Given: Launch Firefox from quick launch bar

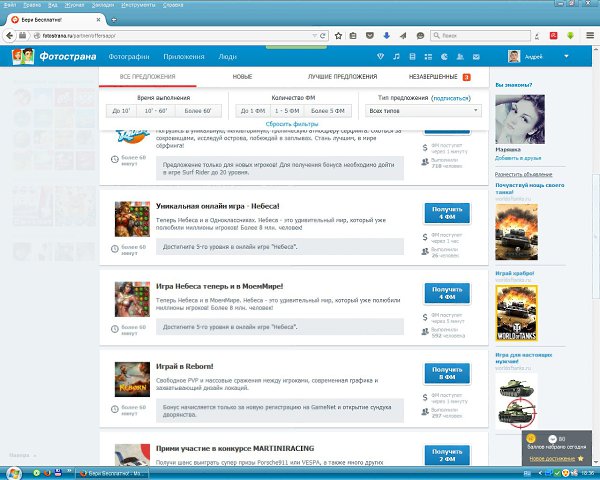Looking at the screenshot, I should [x=47, y=473].
